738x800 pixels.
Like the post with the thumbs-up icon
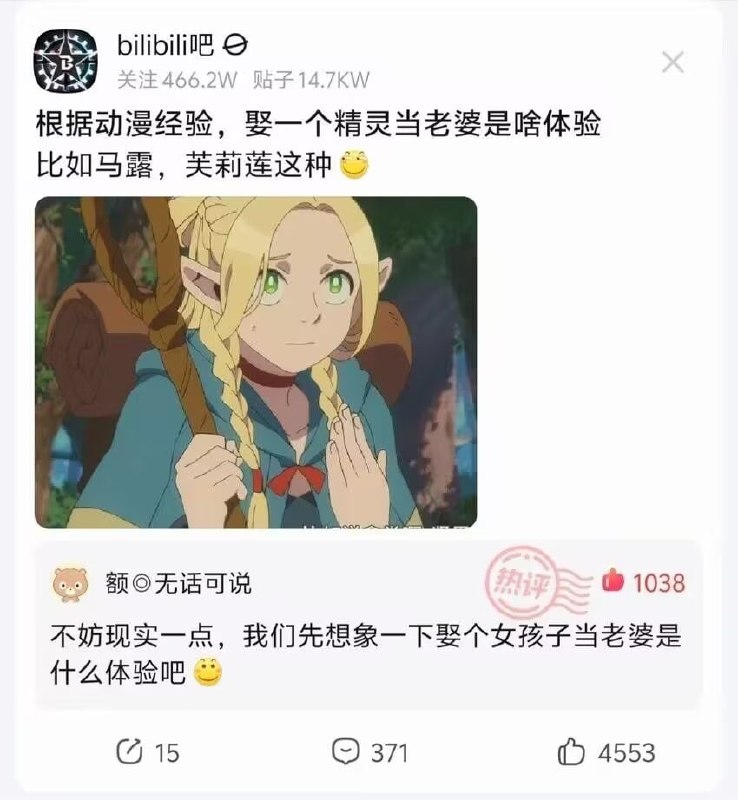coord(571,752)
